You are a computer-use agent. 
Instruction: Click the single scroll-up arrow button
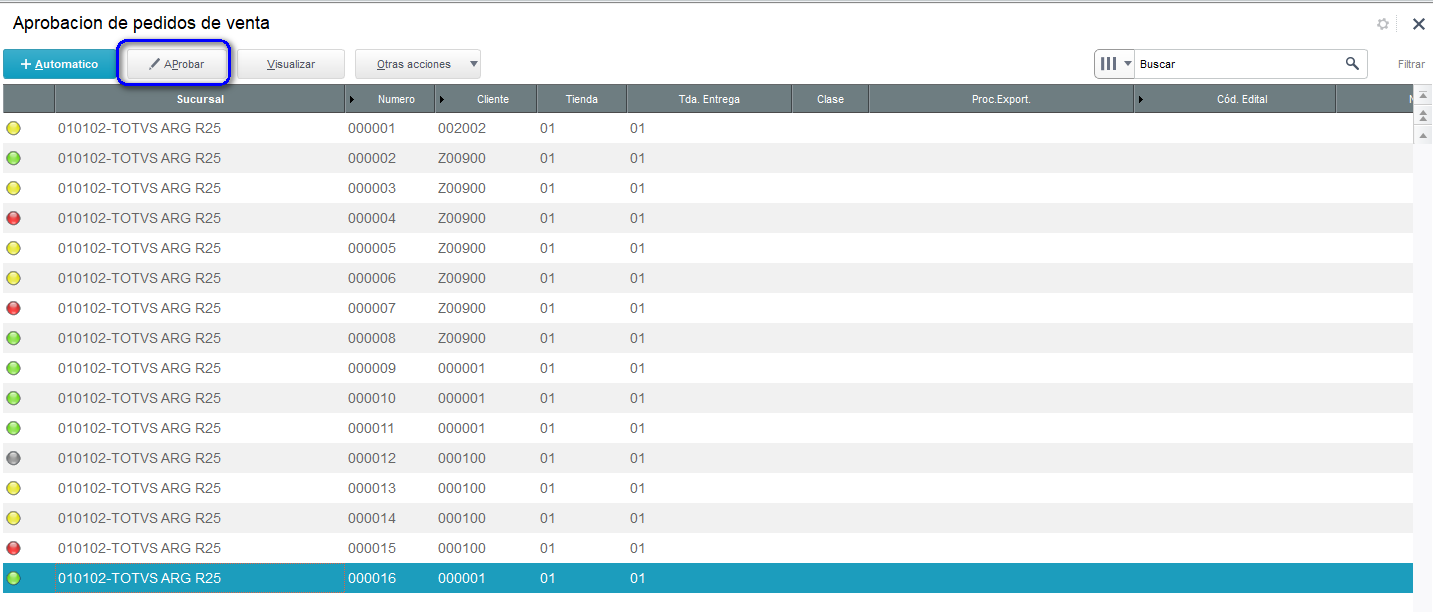[x=1423, y=134]
